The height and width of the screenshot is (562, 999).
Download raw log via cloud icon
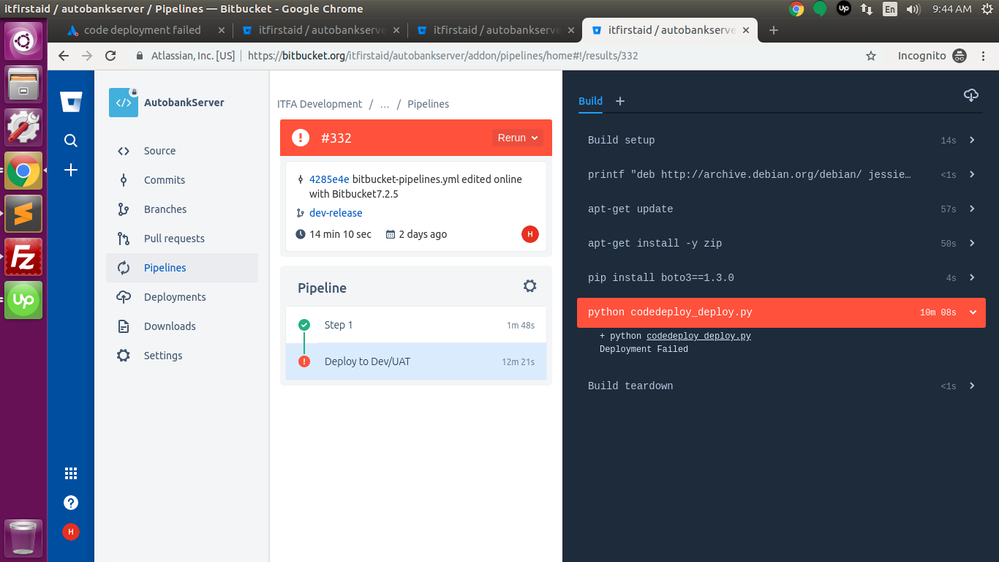970,96
